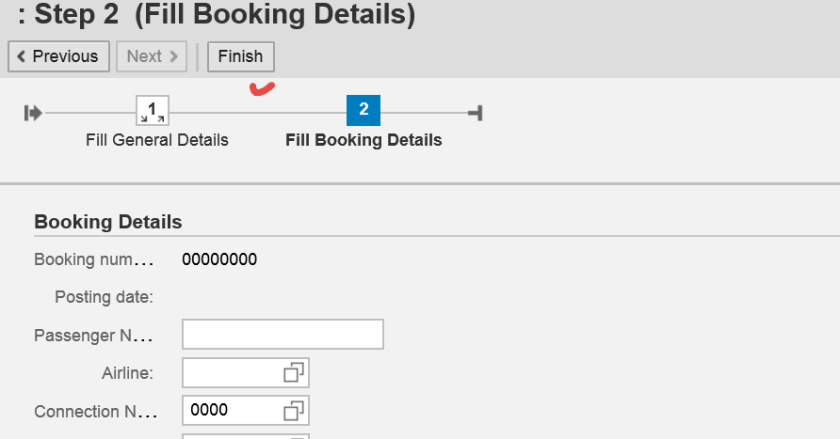Click the Booking Details section heading
Image resolution: width=840 pixels, height=439 pixels.
pyautogui.click(x=108, y=222)
